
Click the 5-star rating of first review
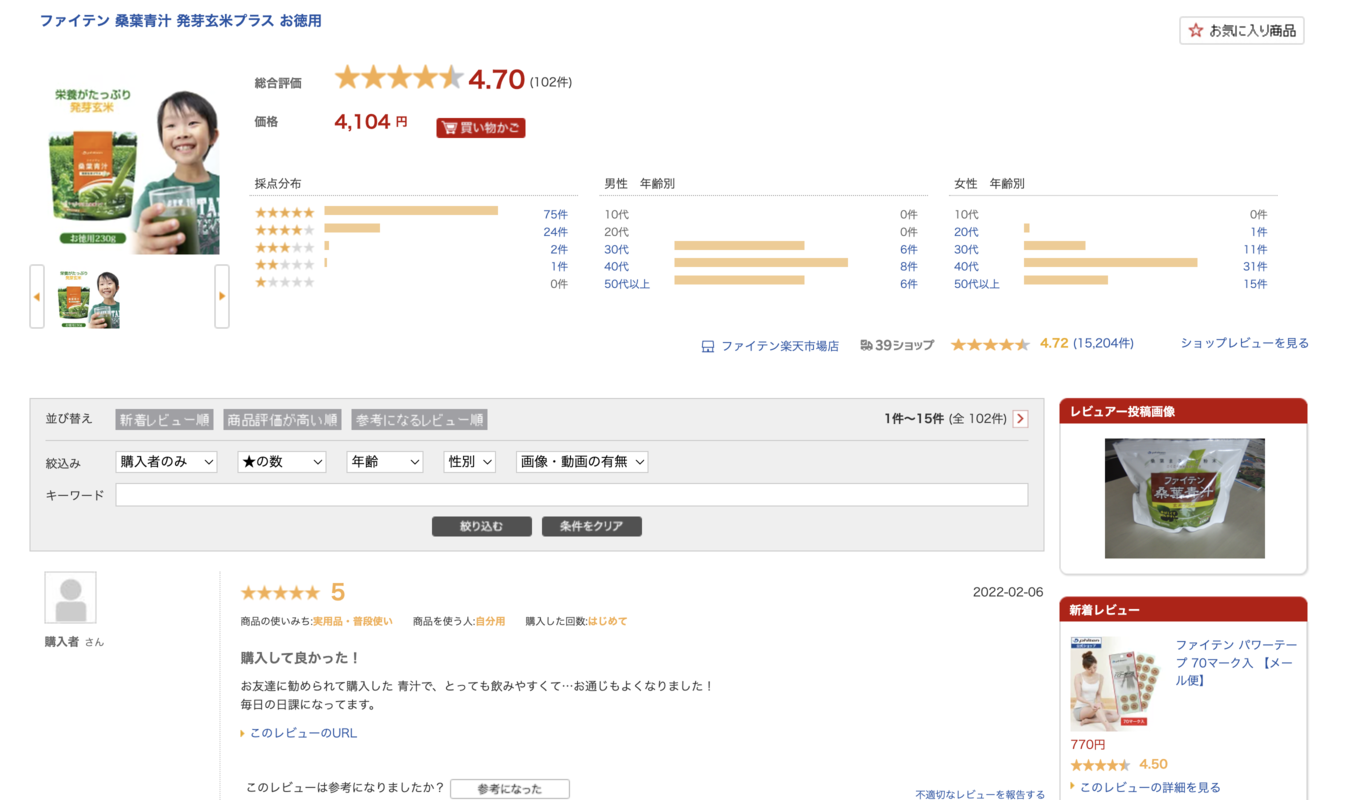[281, 593]
